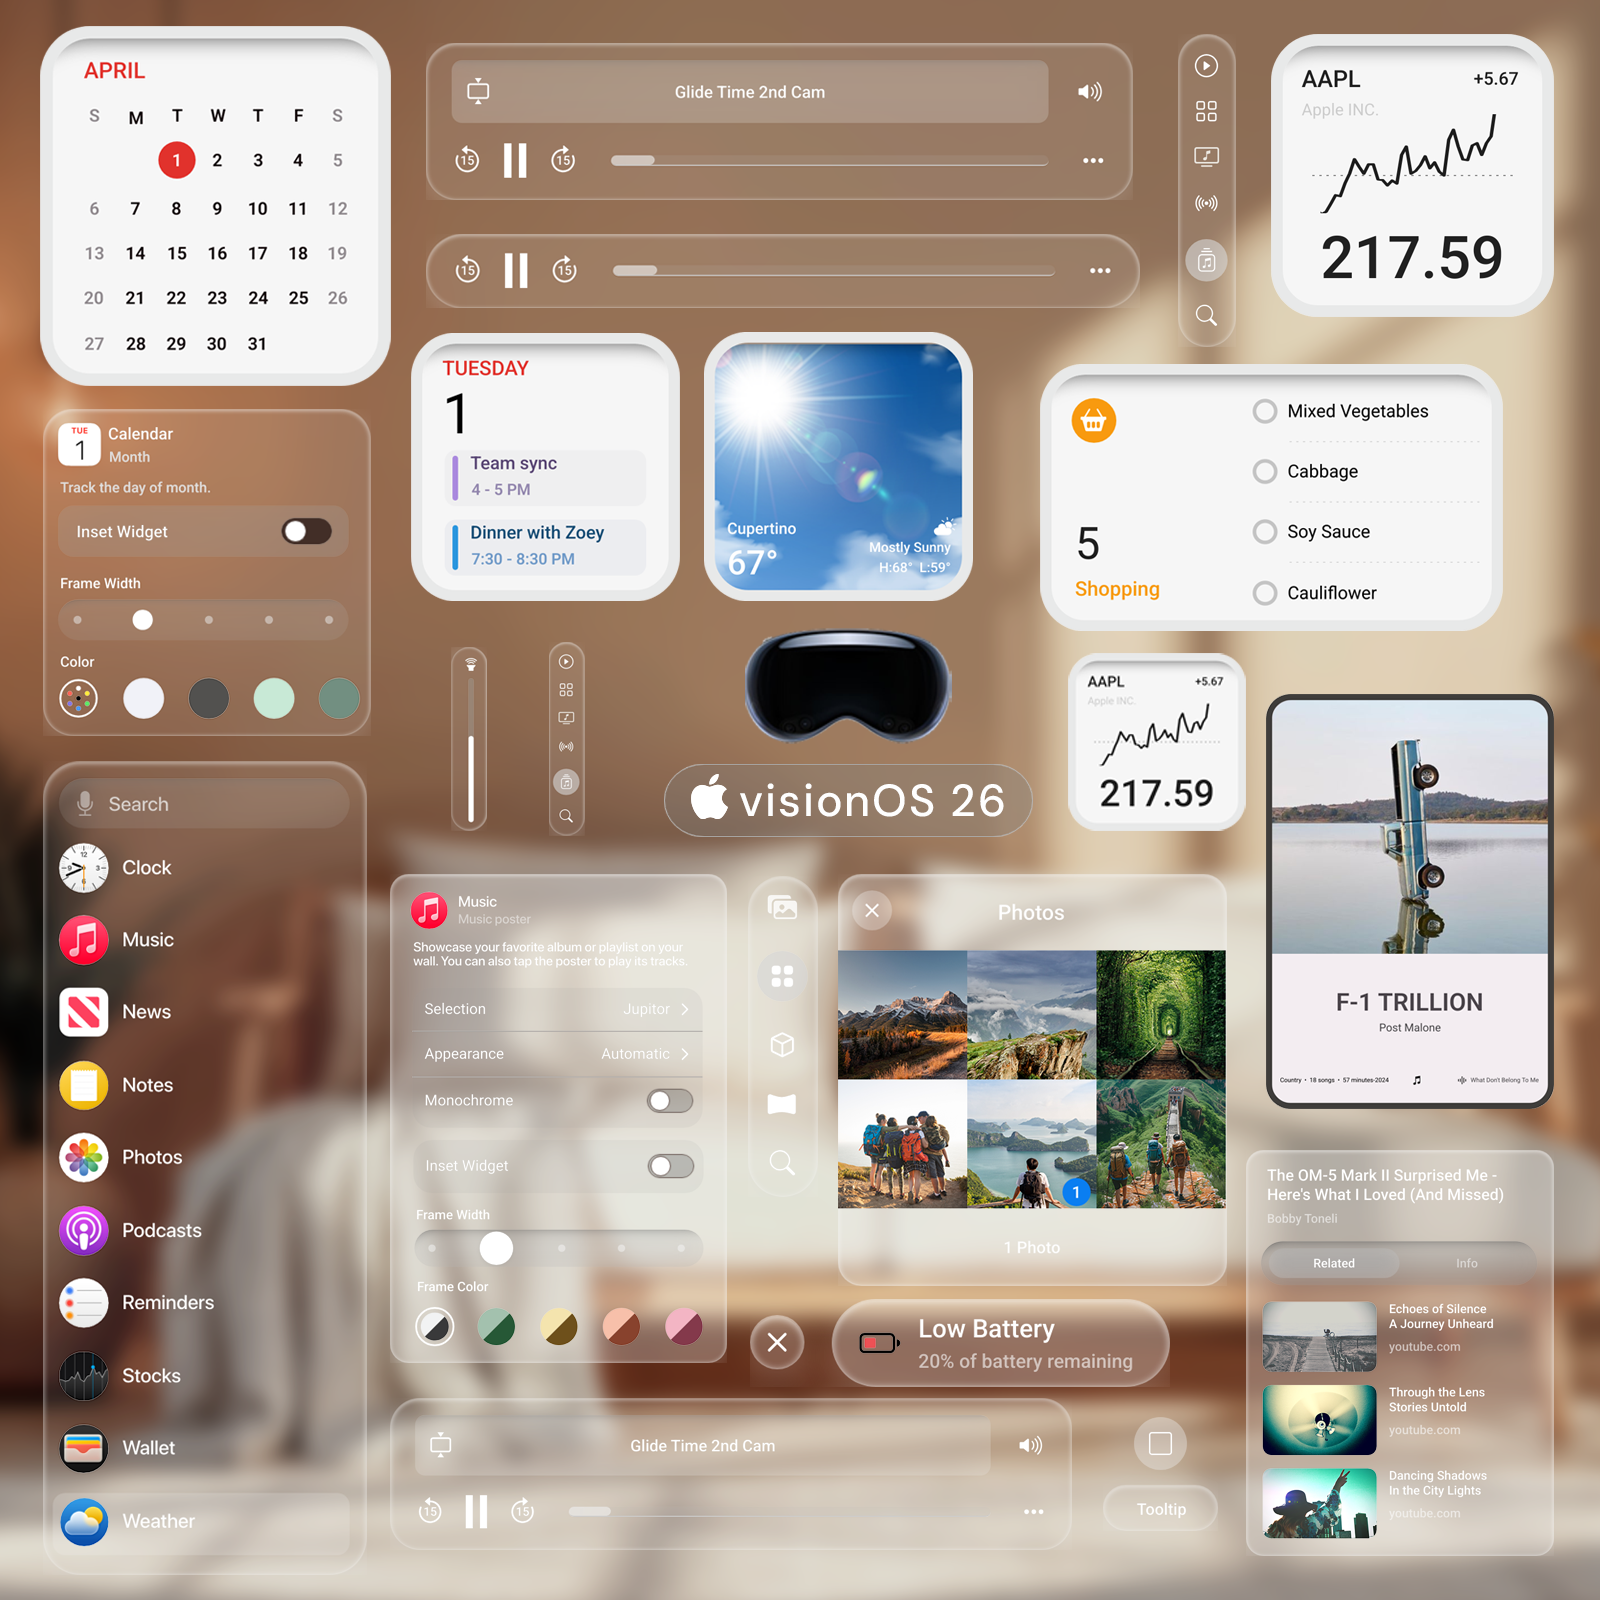
Task: Click the Tooltip button
Action: tap(1161, 1509)
